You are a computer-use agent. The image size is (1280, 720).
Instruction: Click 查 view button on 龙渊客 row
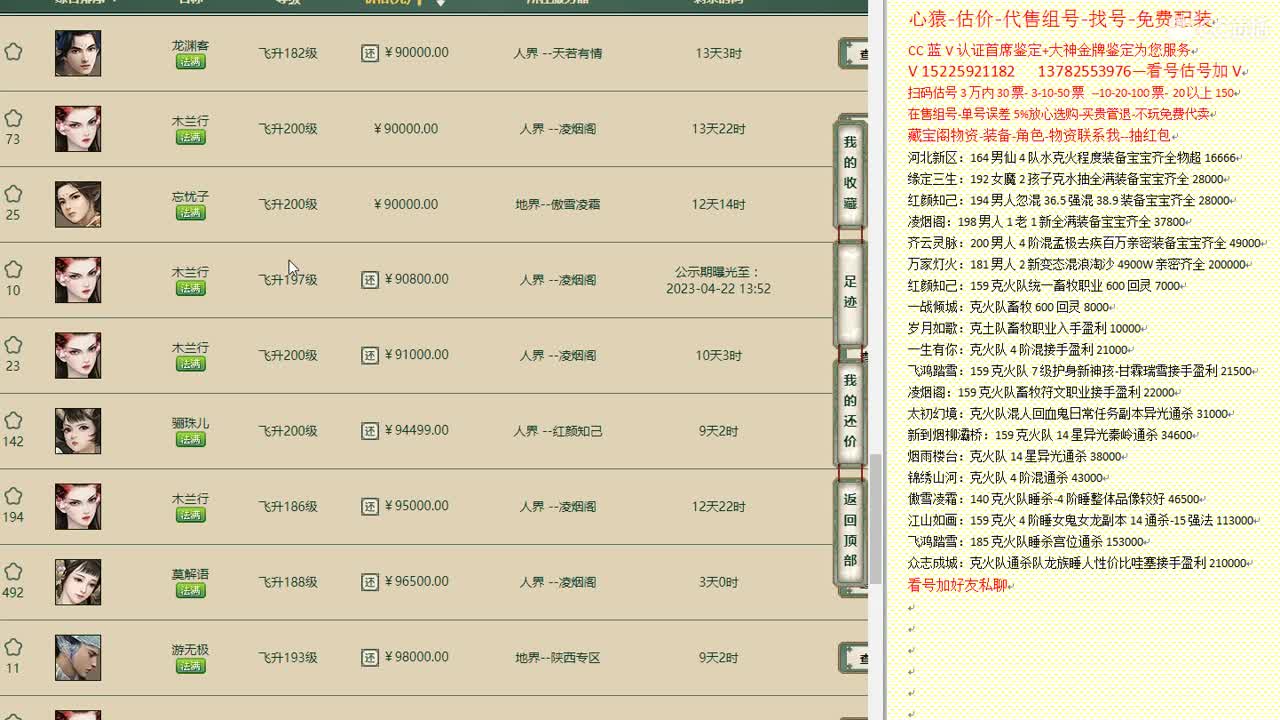point(854,54)
